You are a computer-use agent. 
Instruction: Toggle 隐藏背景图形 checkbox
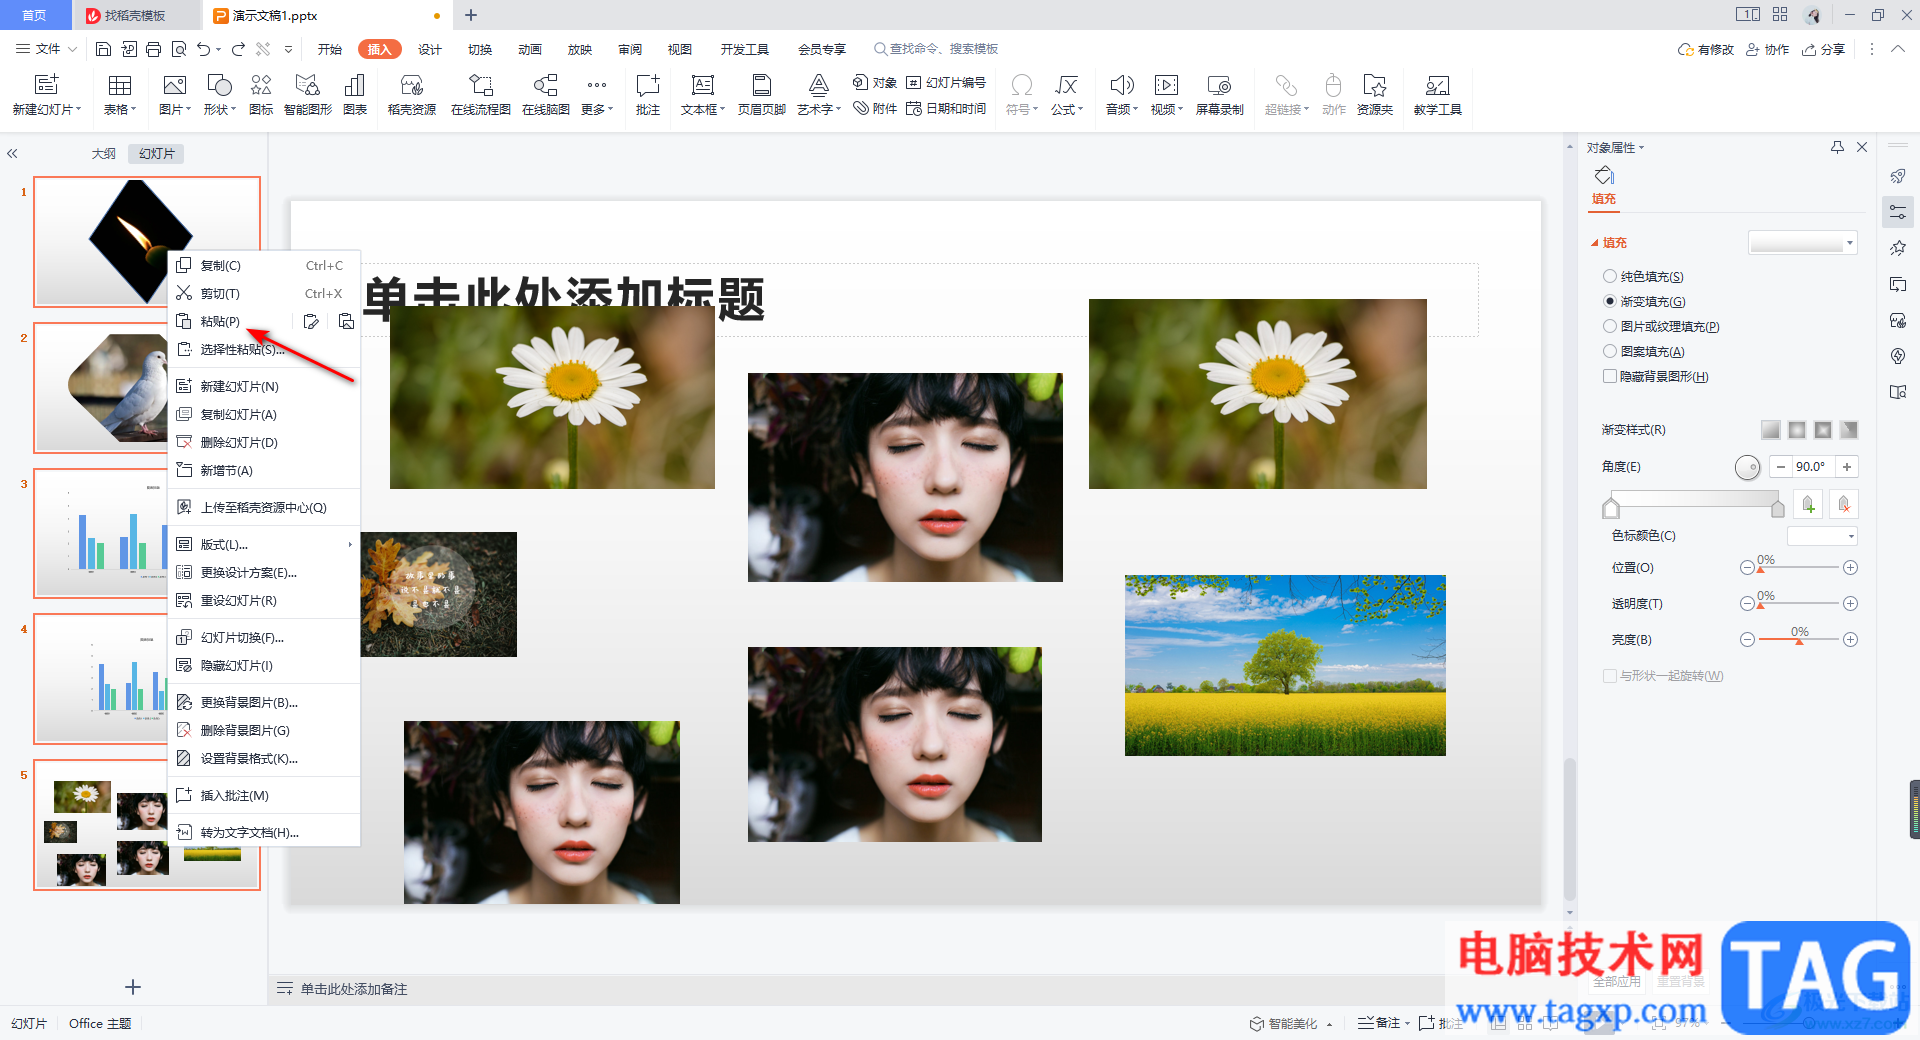click(1610, 376)
